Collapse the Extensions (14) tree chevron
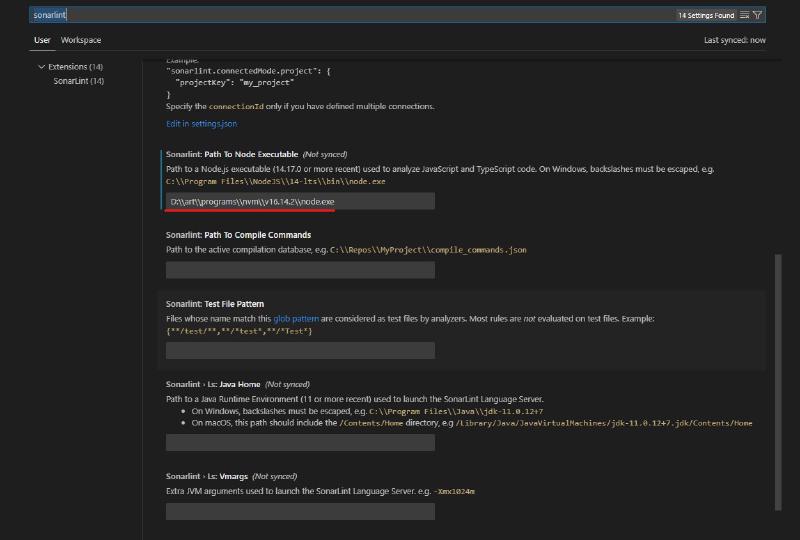The image size is (800, 540). (41, 67)
